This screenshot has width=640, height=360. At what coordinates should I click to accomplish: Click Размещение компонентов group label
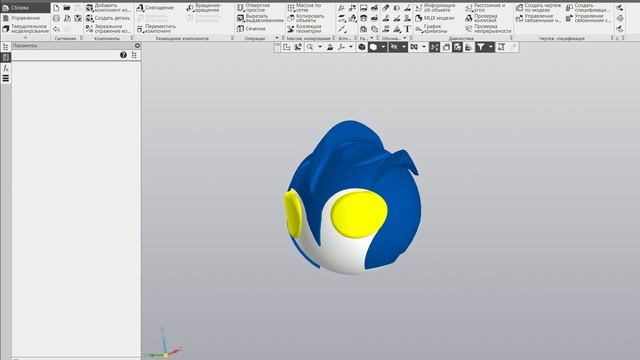coord(182,38)
